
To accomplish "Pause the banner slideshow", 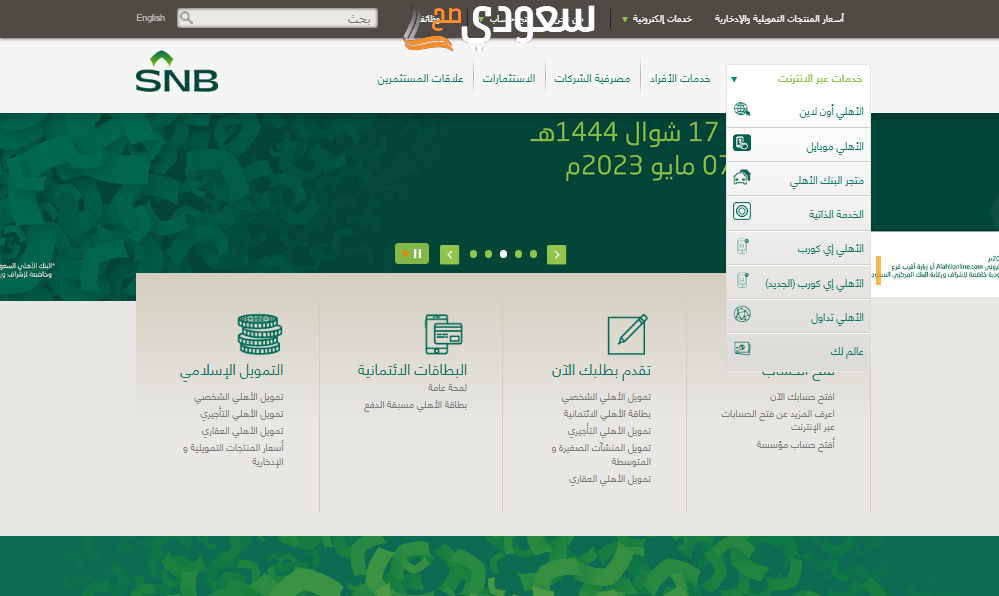I will coord(412,254).
